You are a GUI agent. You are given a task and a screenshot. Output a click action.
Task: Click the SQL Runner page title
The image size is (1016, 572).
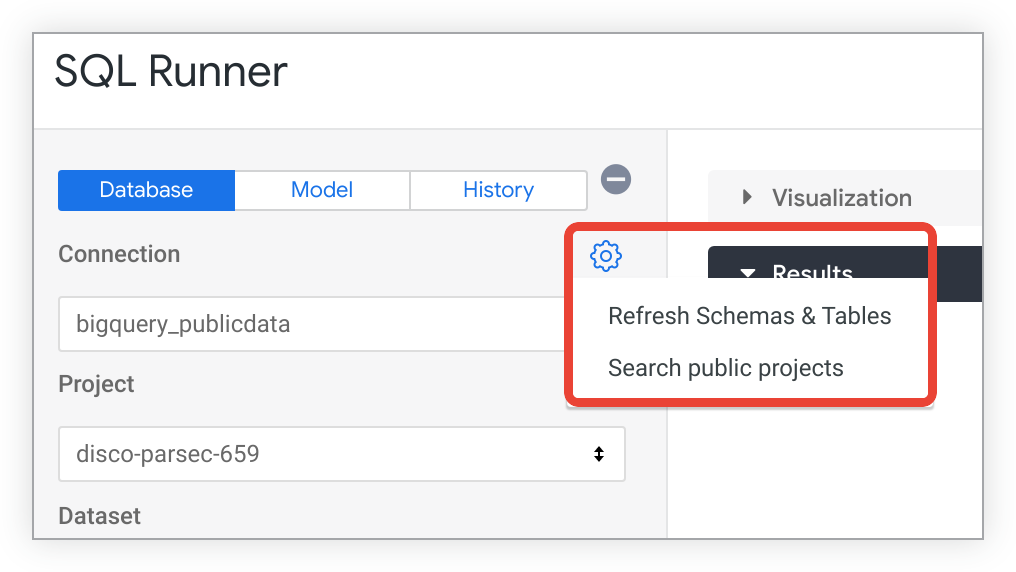tap(171, 71)
